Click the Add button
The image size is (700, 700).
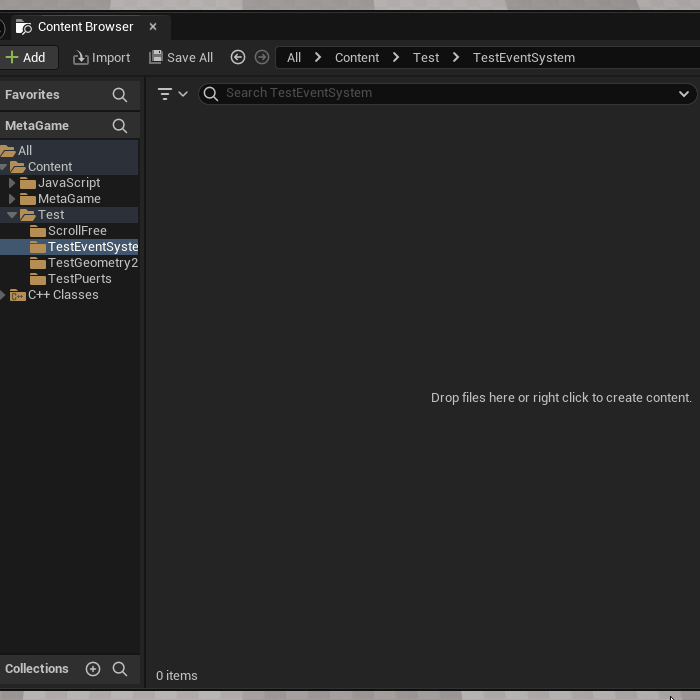pyautogui.click(x=26, y=58)
